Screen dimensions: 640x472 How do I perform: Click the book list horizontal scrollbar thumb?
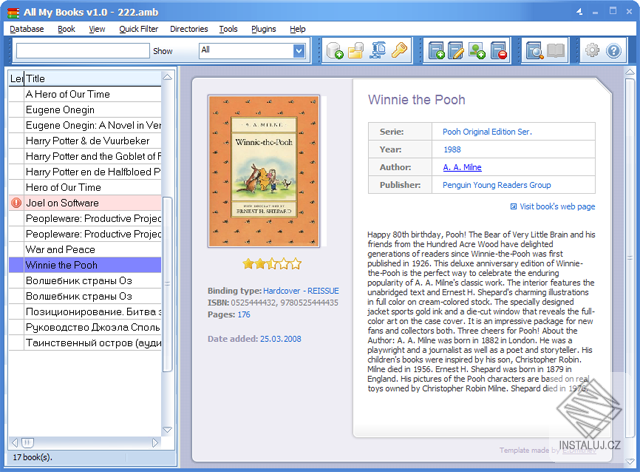pyautogui.click(x=28, y=443)
